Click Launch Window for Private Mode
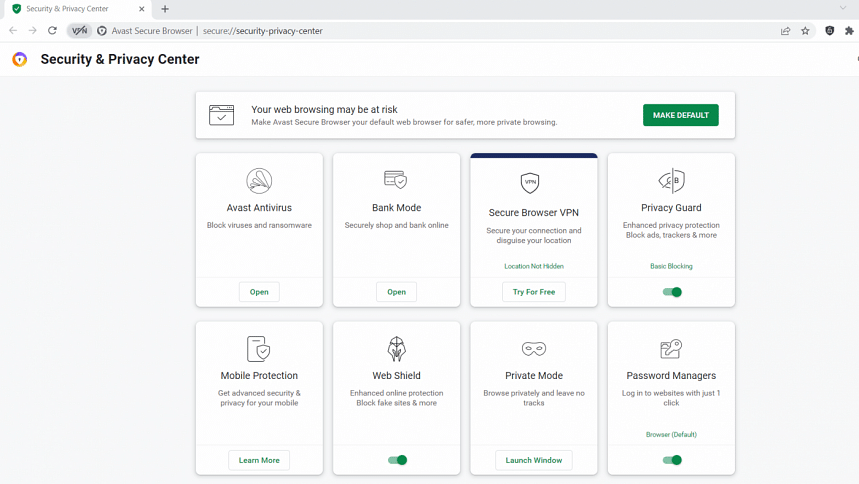This screenshot has width=859, height=484. (x=534, y=460)
